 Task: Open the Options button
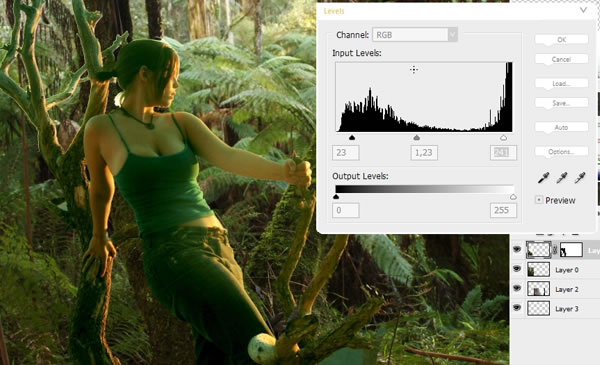561,152
